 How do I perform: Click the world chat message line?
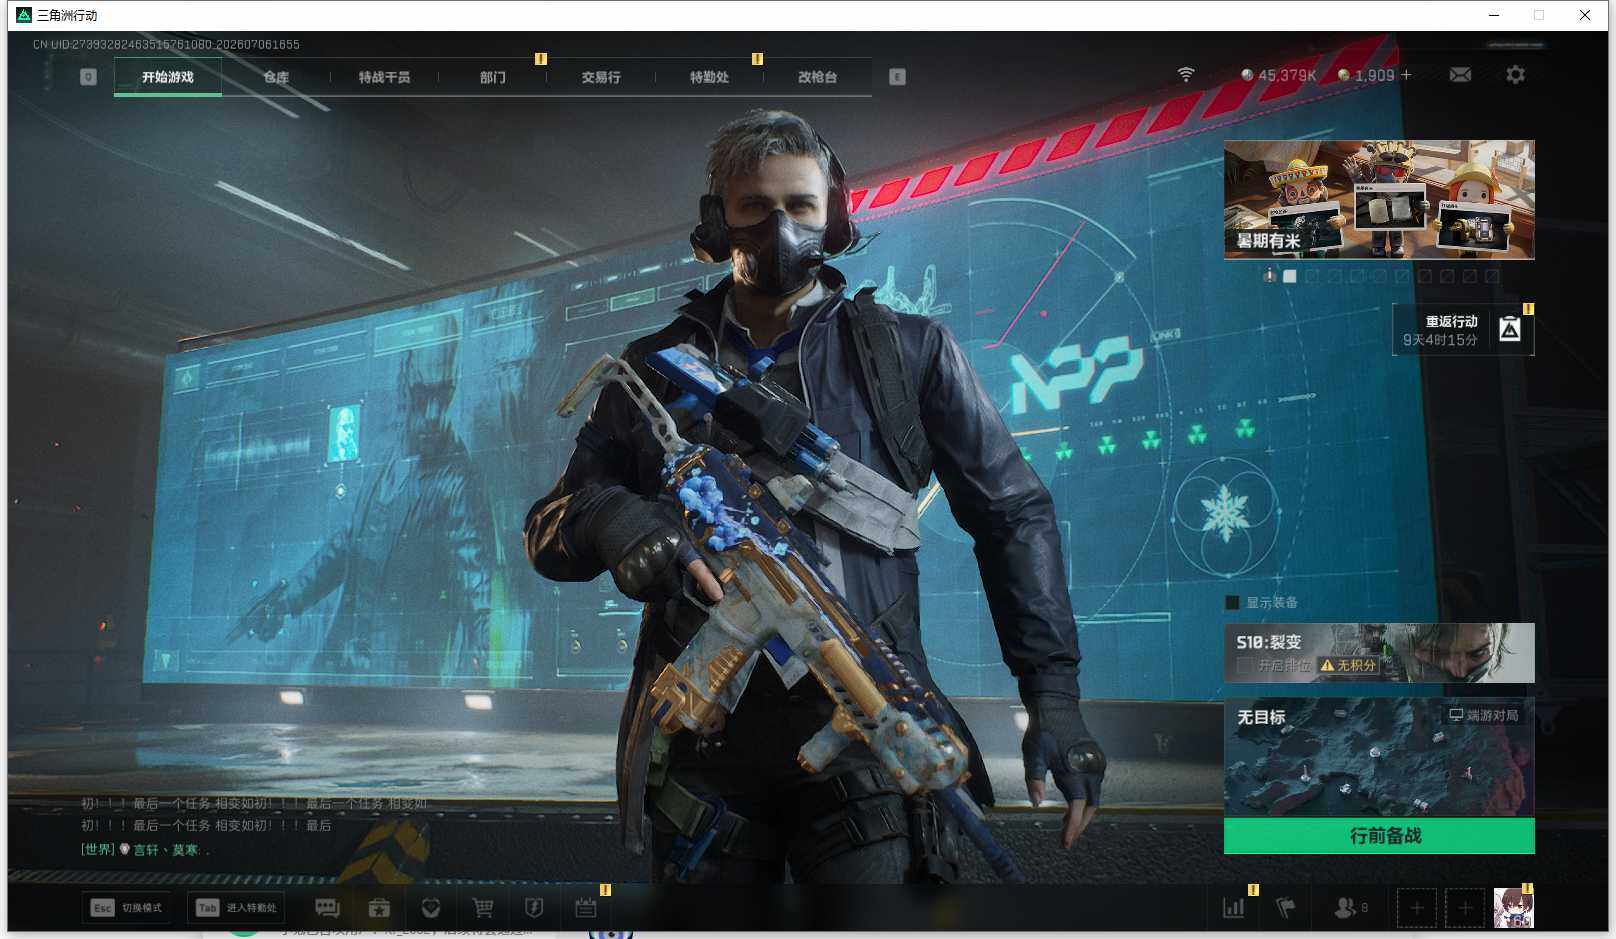tap(146, 849)
